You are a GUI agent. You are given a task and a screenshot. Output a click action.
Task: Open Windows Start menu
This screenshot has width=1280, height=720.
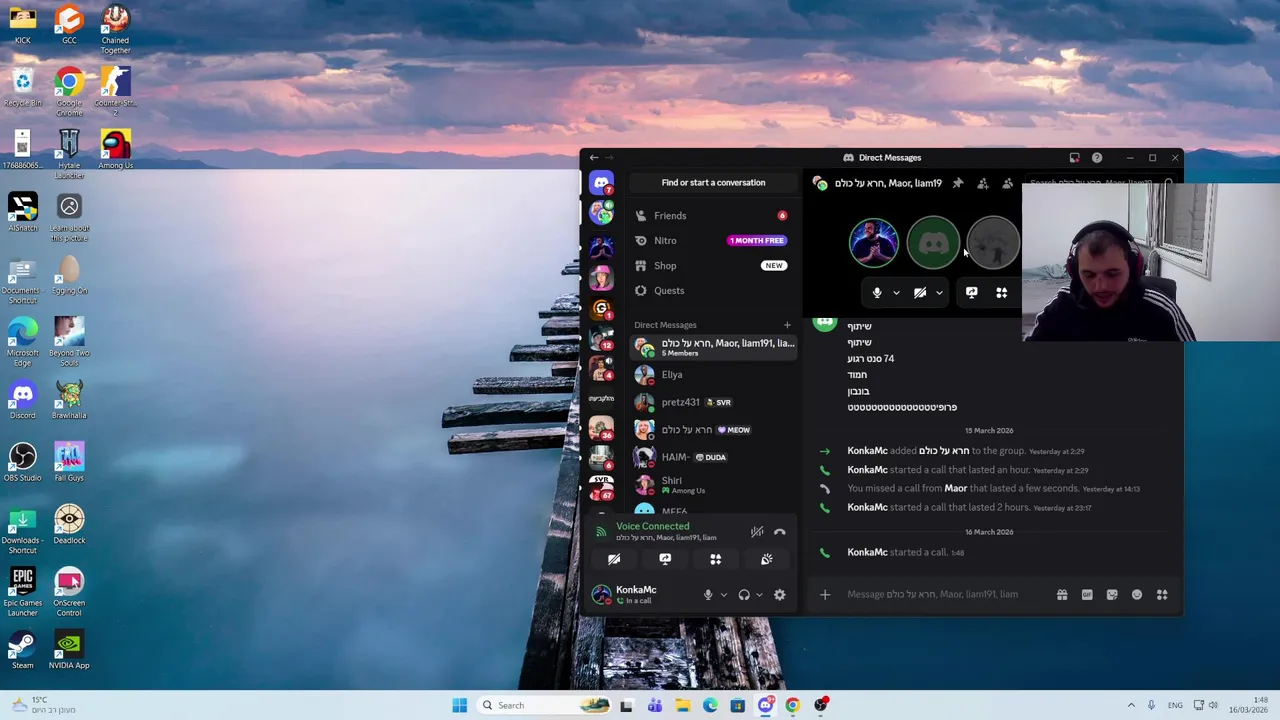point(459,705)
